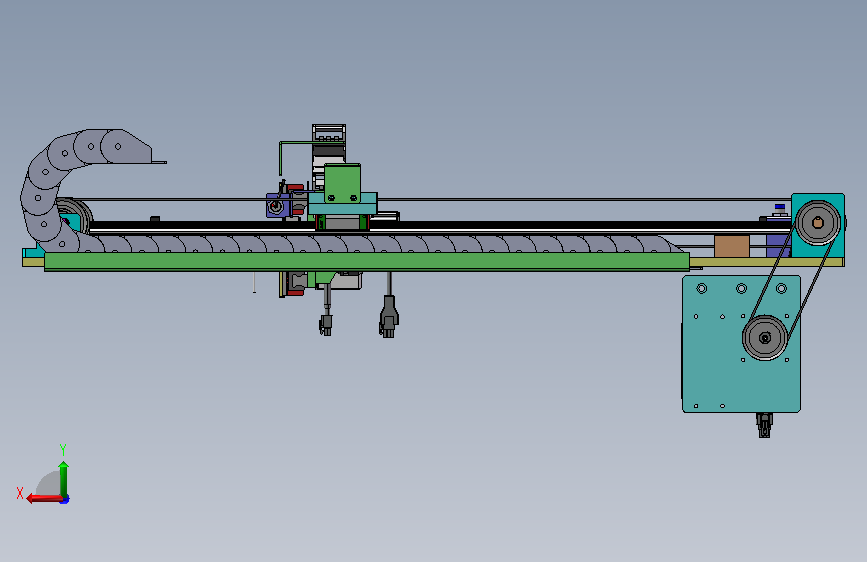Viewport: 867px width, 562px height.
Task: Select the teal pulley housing at rail end
Action: tap(818, 225)
